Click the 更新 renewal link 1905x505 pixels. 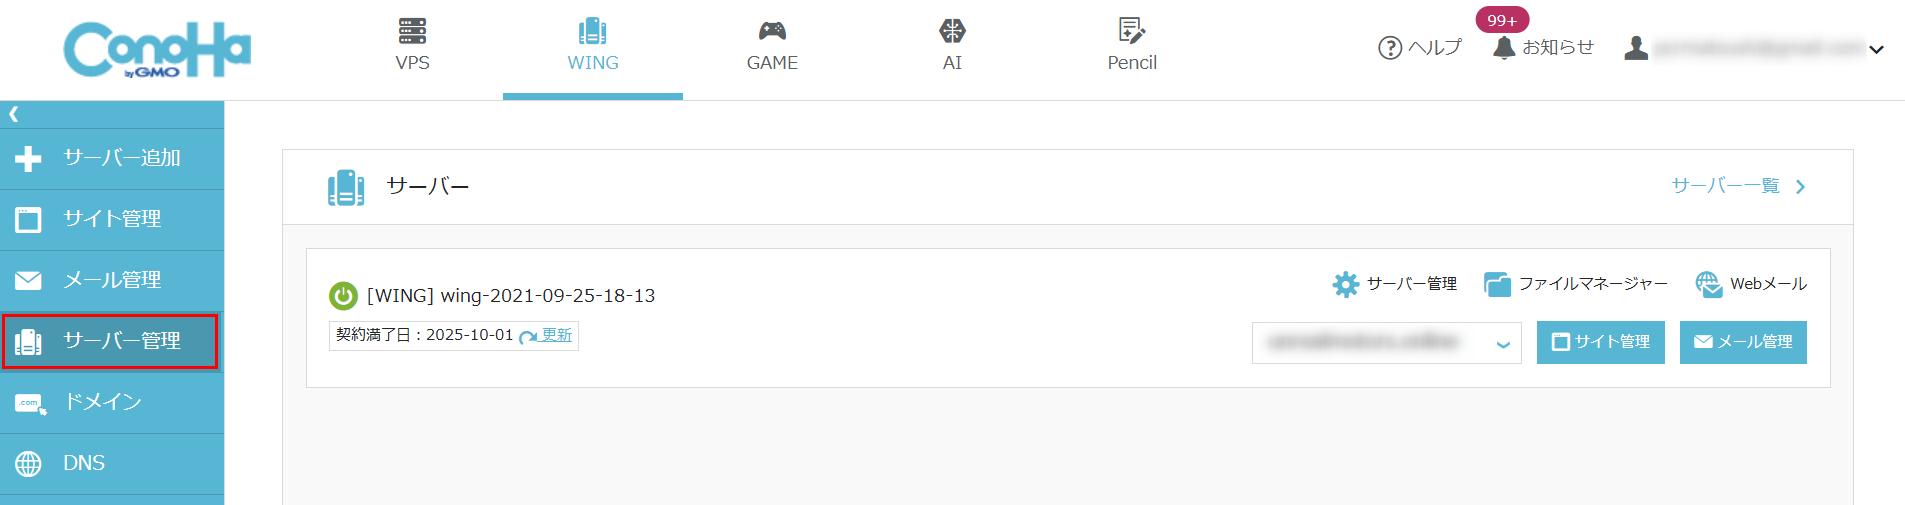point(556,335)
